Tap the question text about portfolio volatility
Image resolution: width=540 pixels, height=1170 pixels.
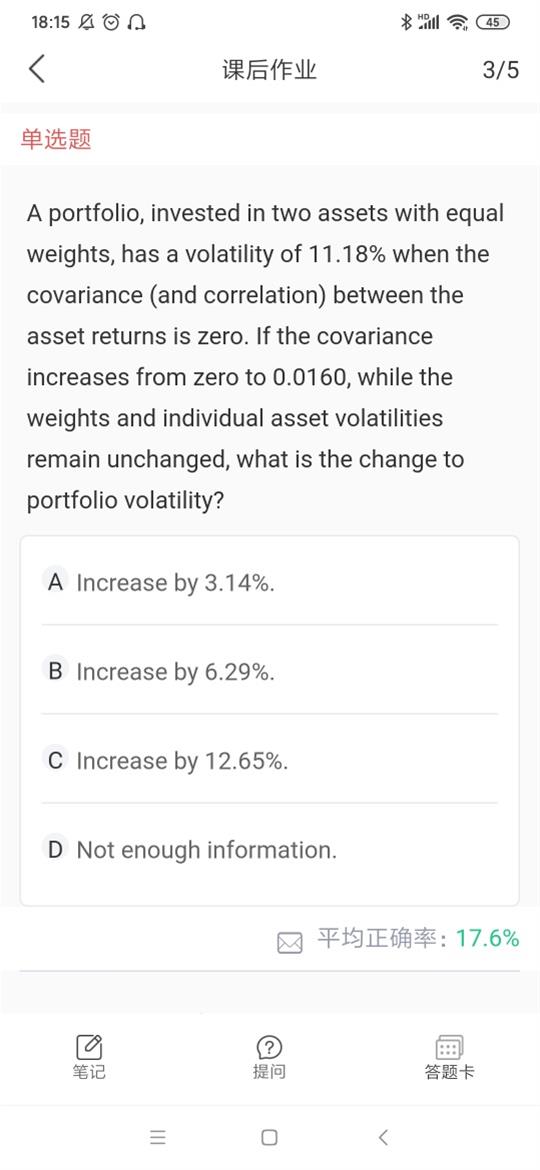(x=266, y=357)
